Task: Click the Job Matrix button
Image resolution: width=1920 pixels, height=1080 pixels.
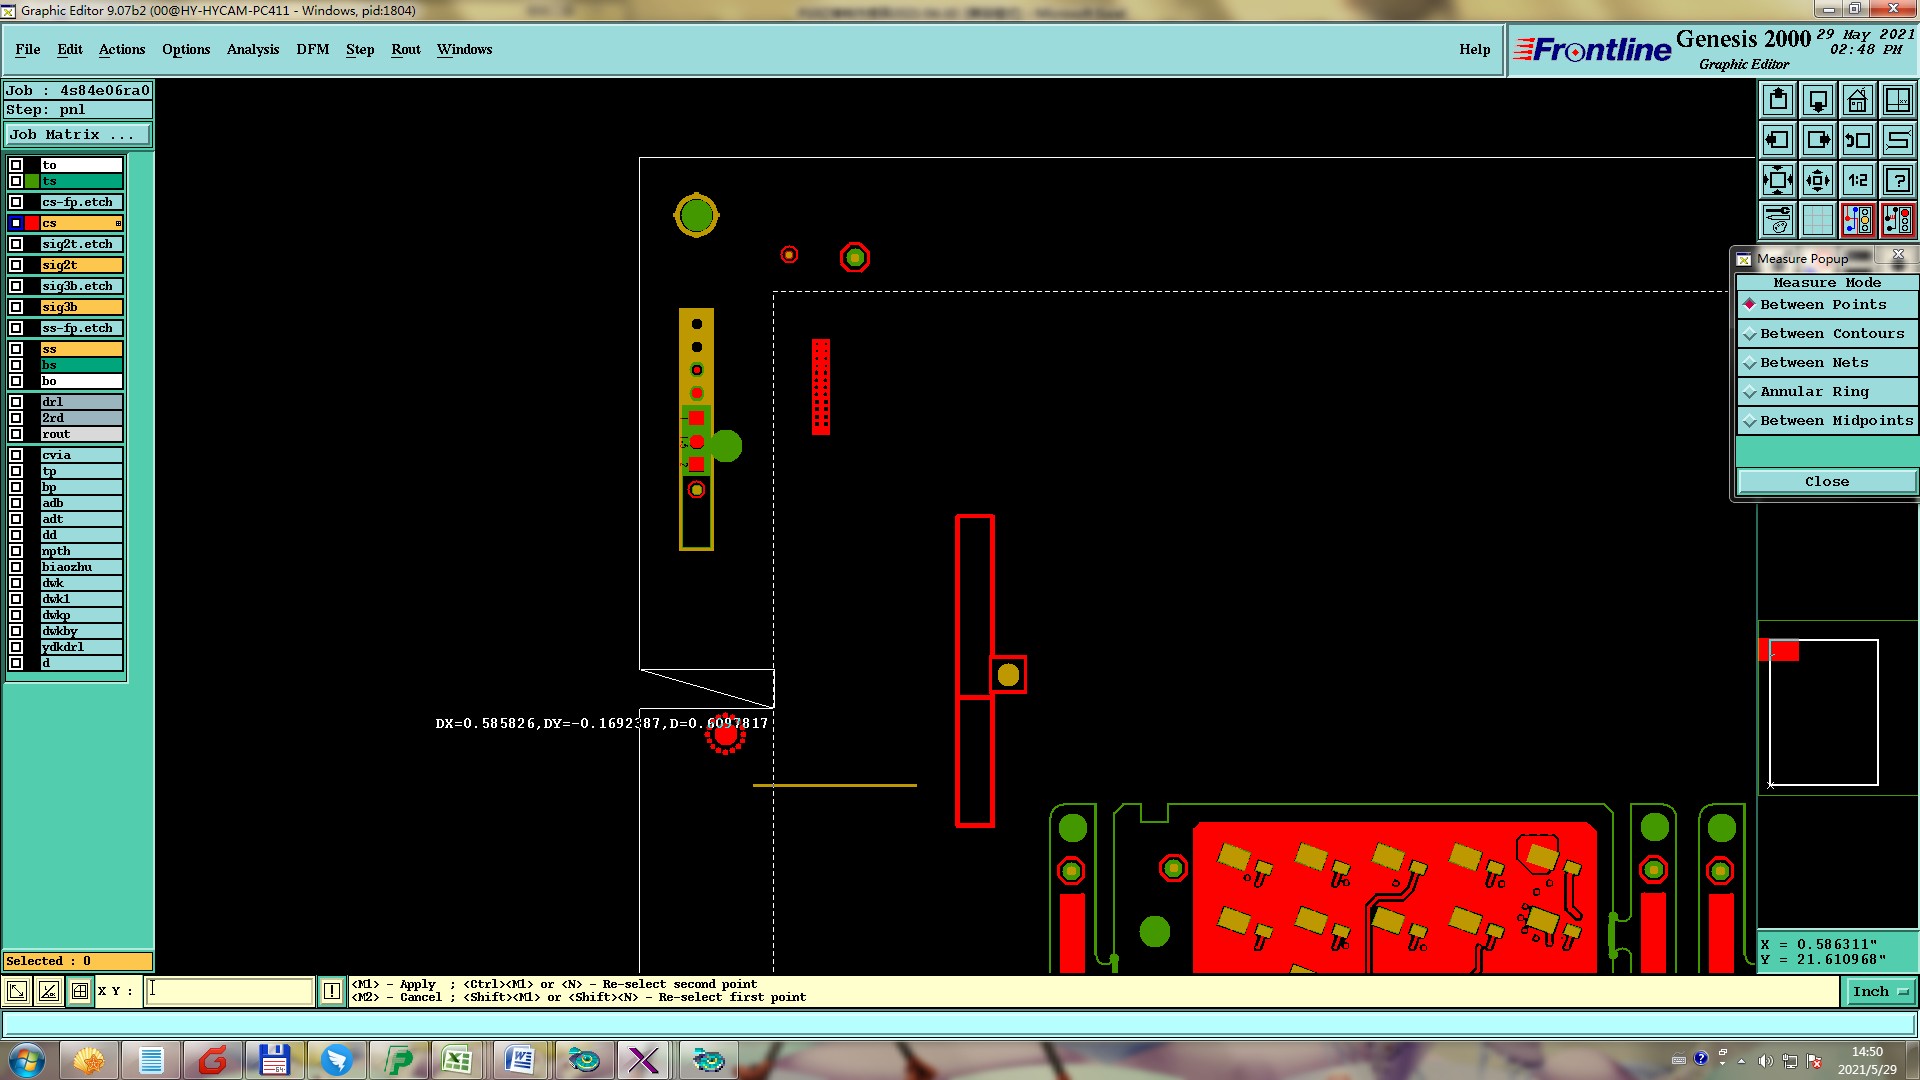Action: pos(78,135)
